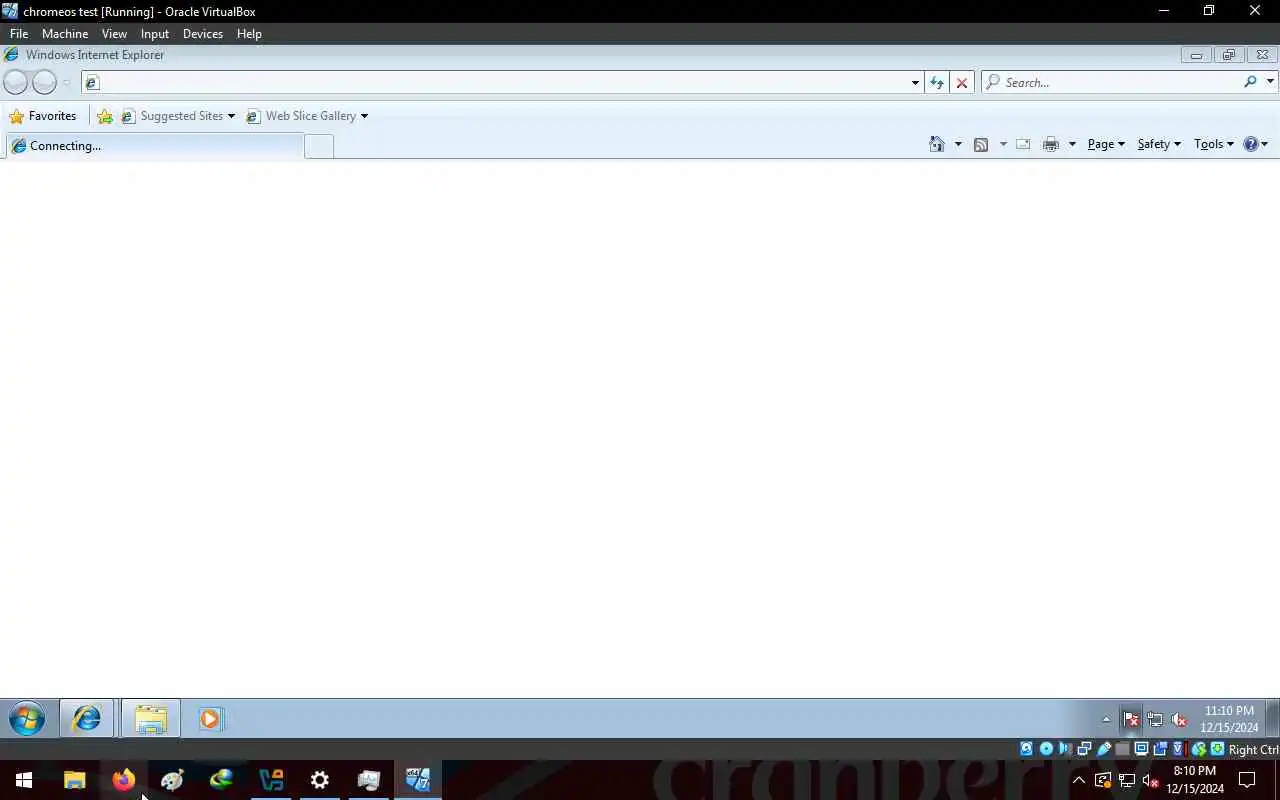Click the blue magnifier search button

click(1250, 82)
